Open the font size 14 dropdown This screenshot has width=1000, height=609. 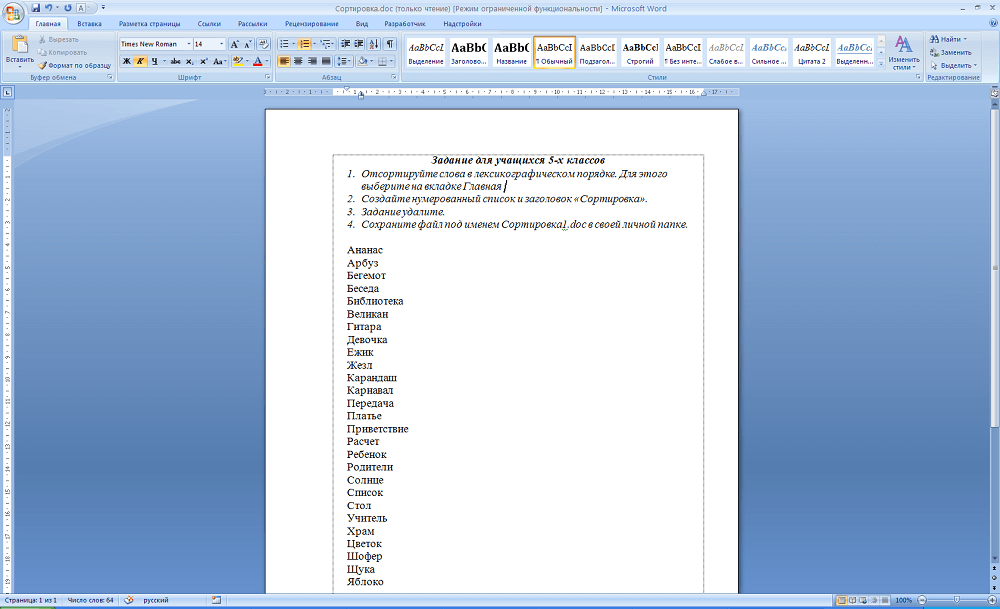point(221,44)
